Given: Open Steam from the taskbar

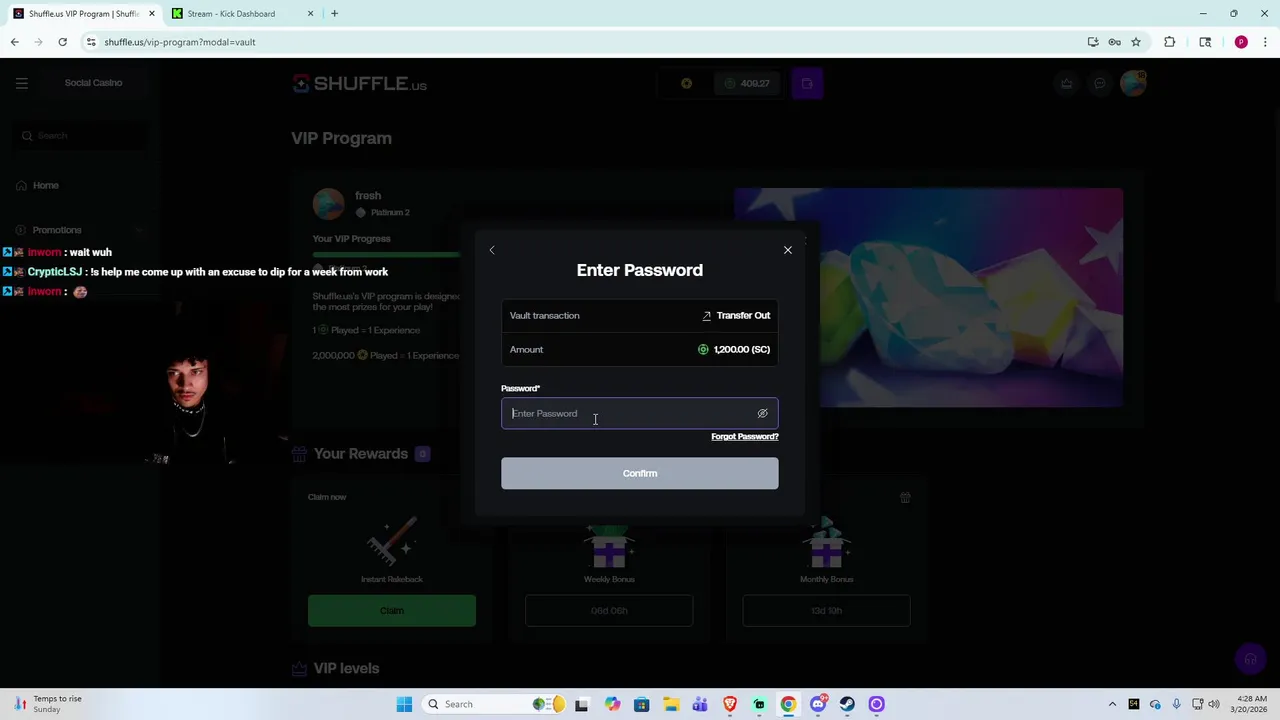Looking at the screenshot, I should (x=847, y=704).
